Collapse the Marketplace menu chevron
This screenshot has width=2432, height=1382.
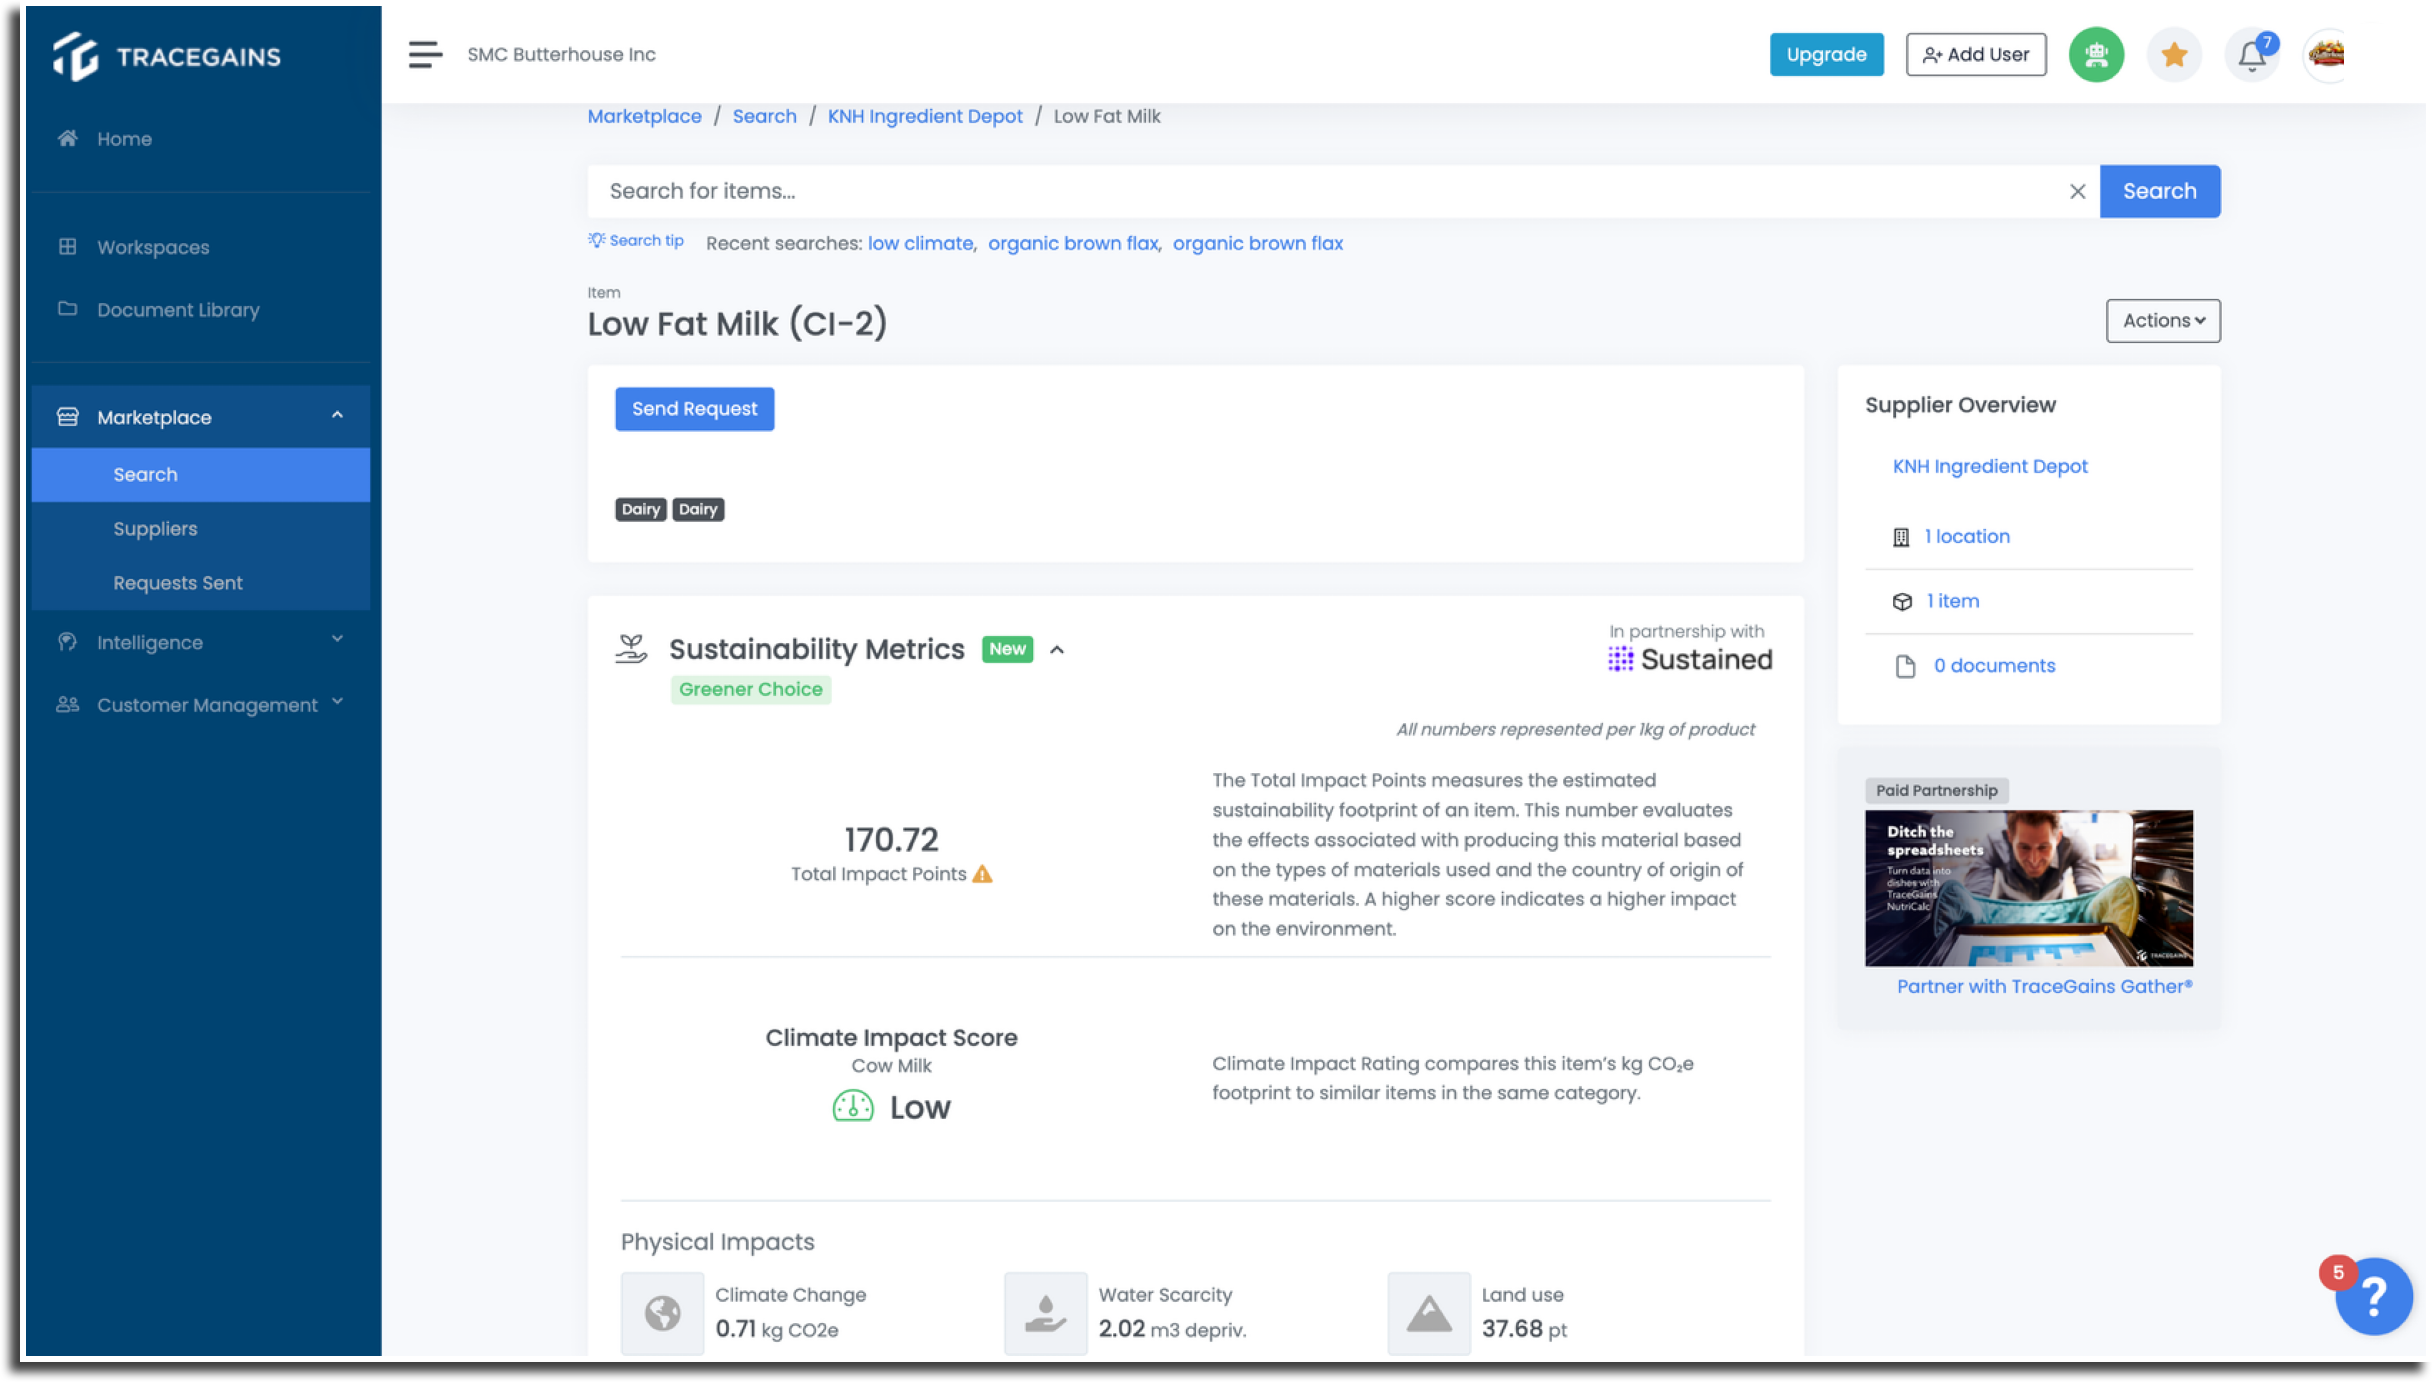(337, 415)
